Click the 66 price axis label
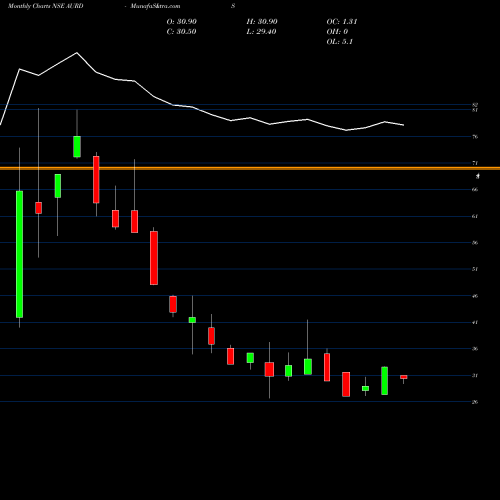Image resolution: width=500 pixels, height=500 pixels. pos(475,189)
